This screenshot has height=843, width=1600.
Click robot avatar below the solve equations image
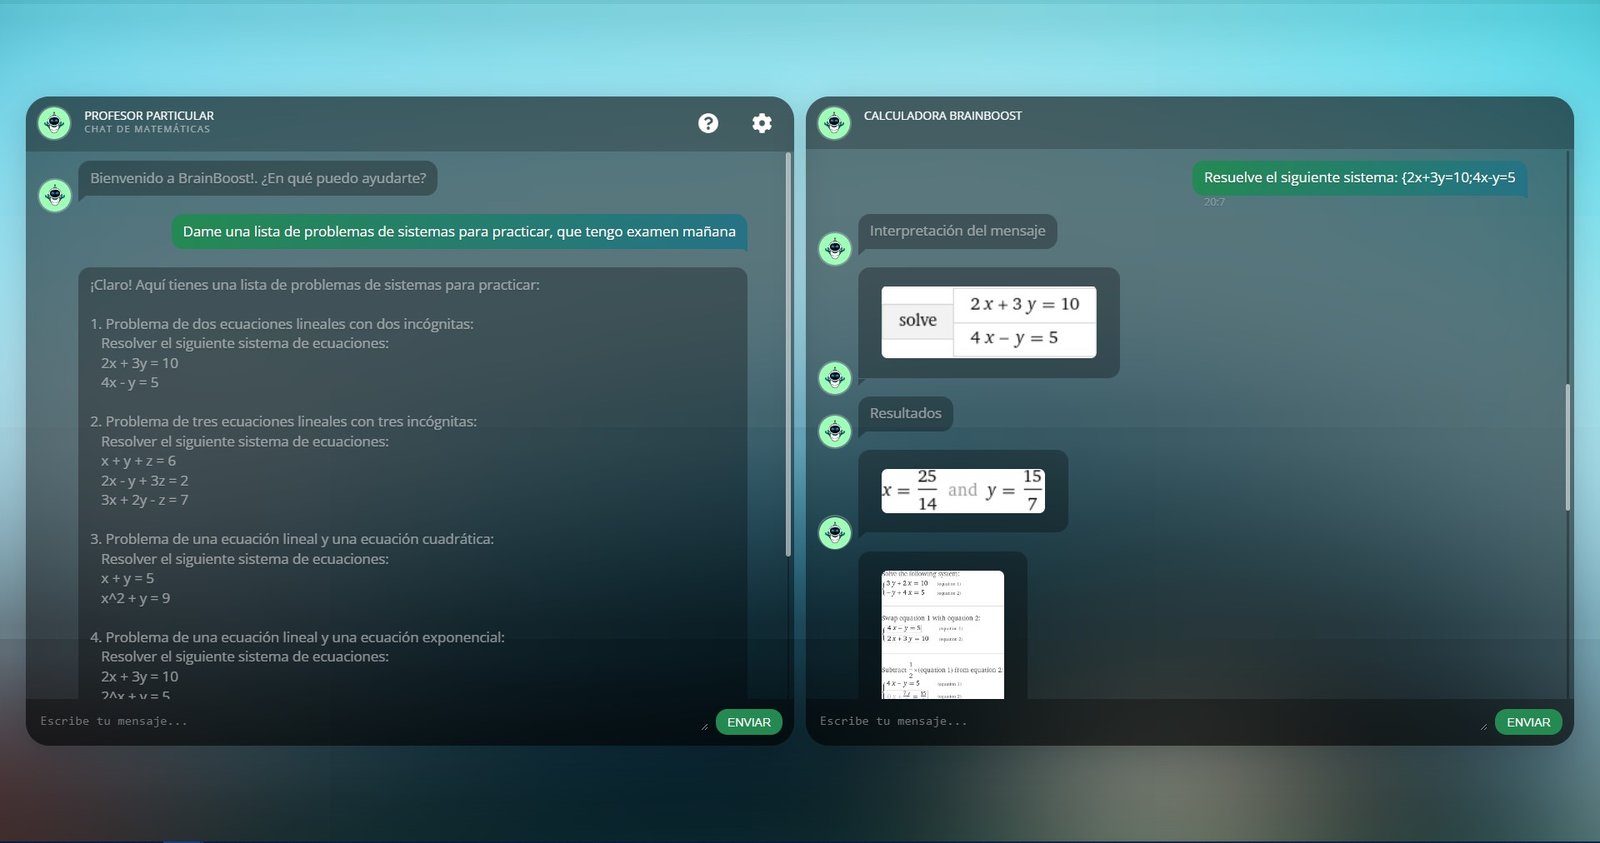click(835, 378)
